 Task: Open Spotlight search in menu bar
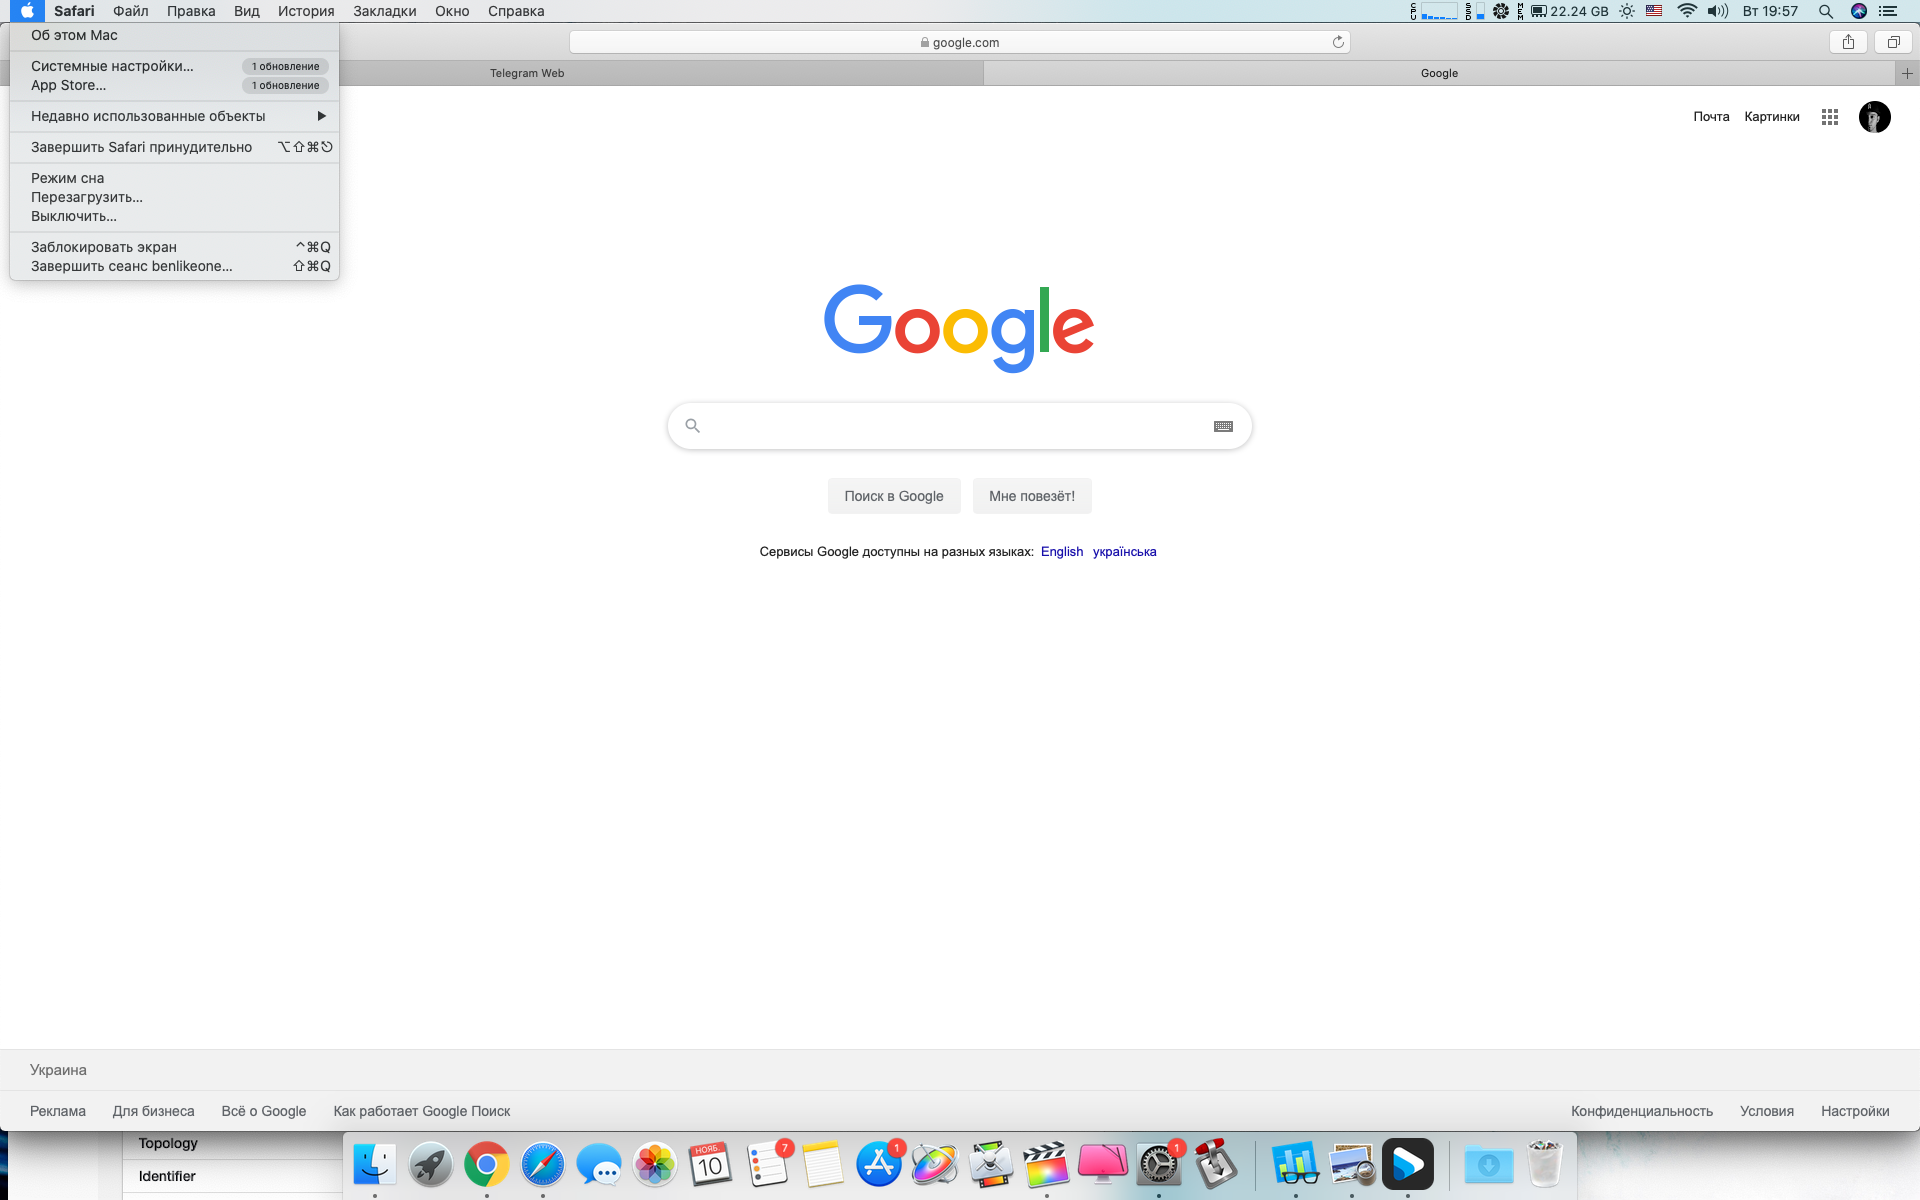coord(1826,11)
